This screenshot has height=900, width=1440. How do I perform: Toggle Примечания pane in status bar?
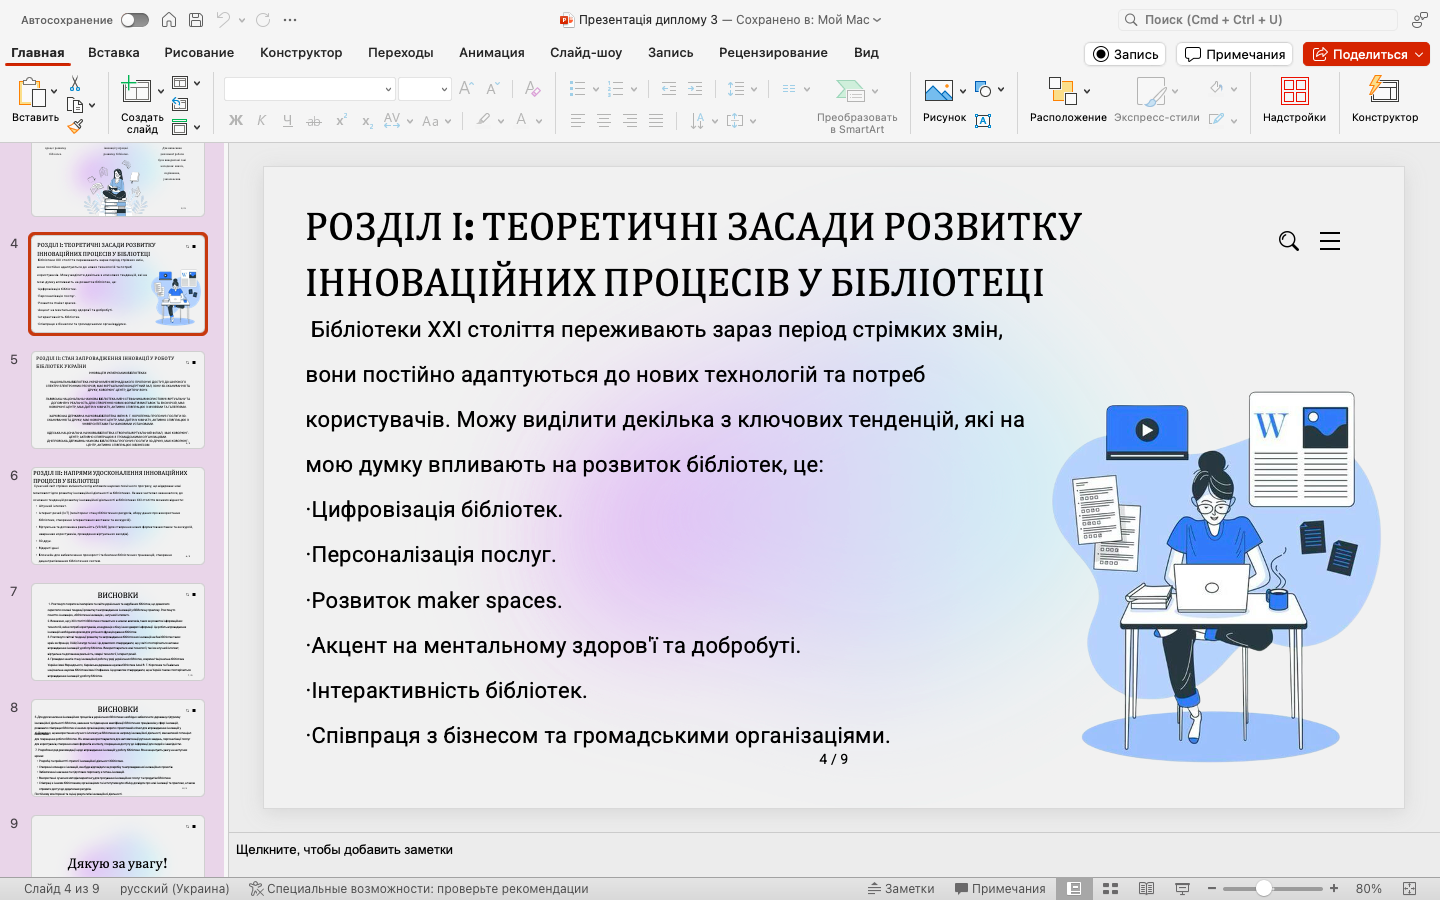[1000, 888]
